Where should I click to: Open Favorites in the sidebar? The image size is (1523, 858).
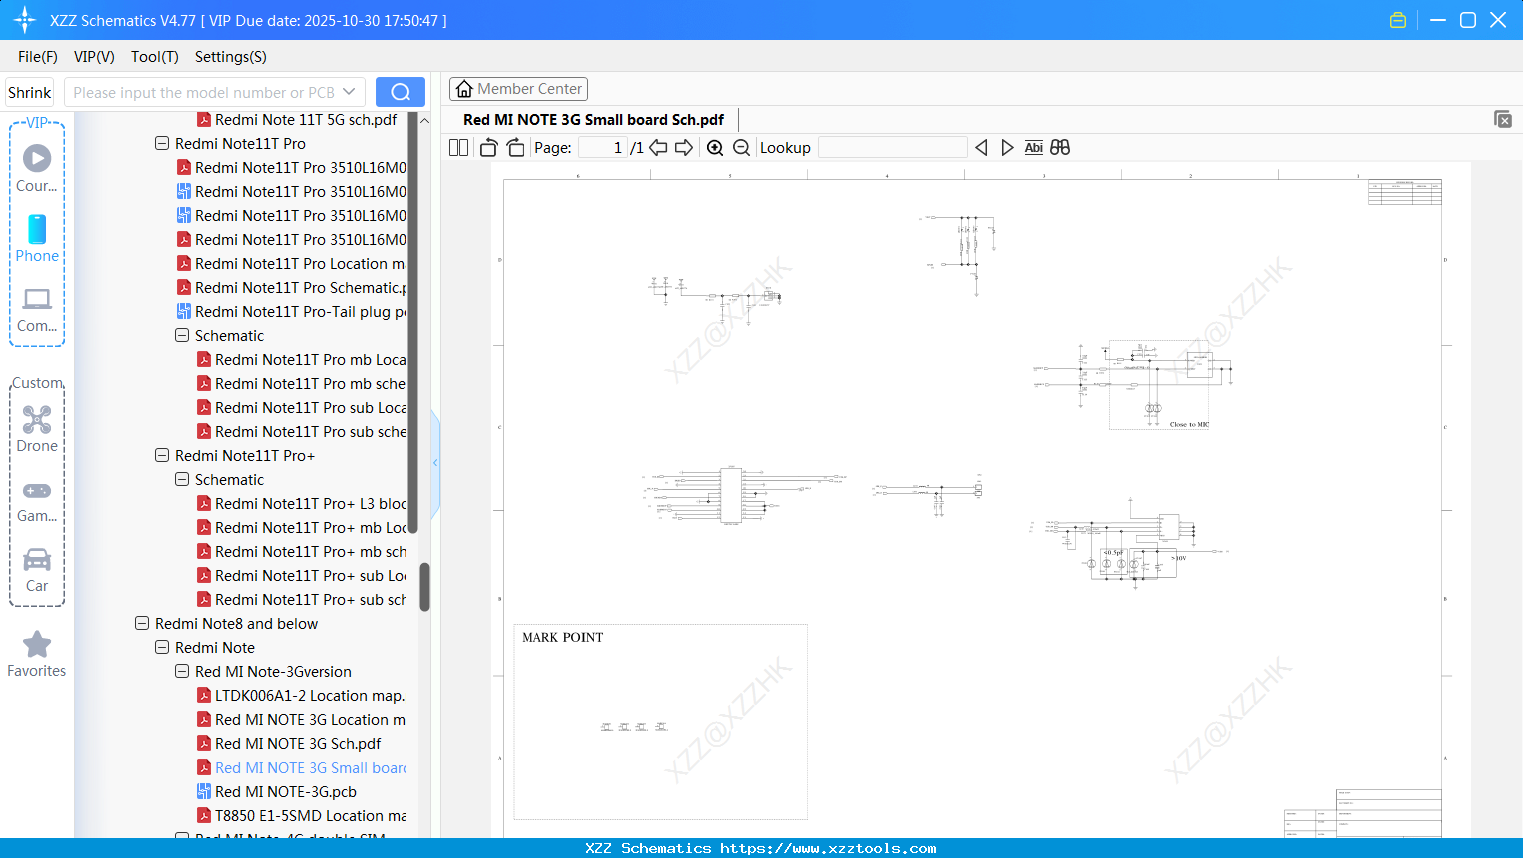tap(37, 654)
